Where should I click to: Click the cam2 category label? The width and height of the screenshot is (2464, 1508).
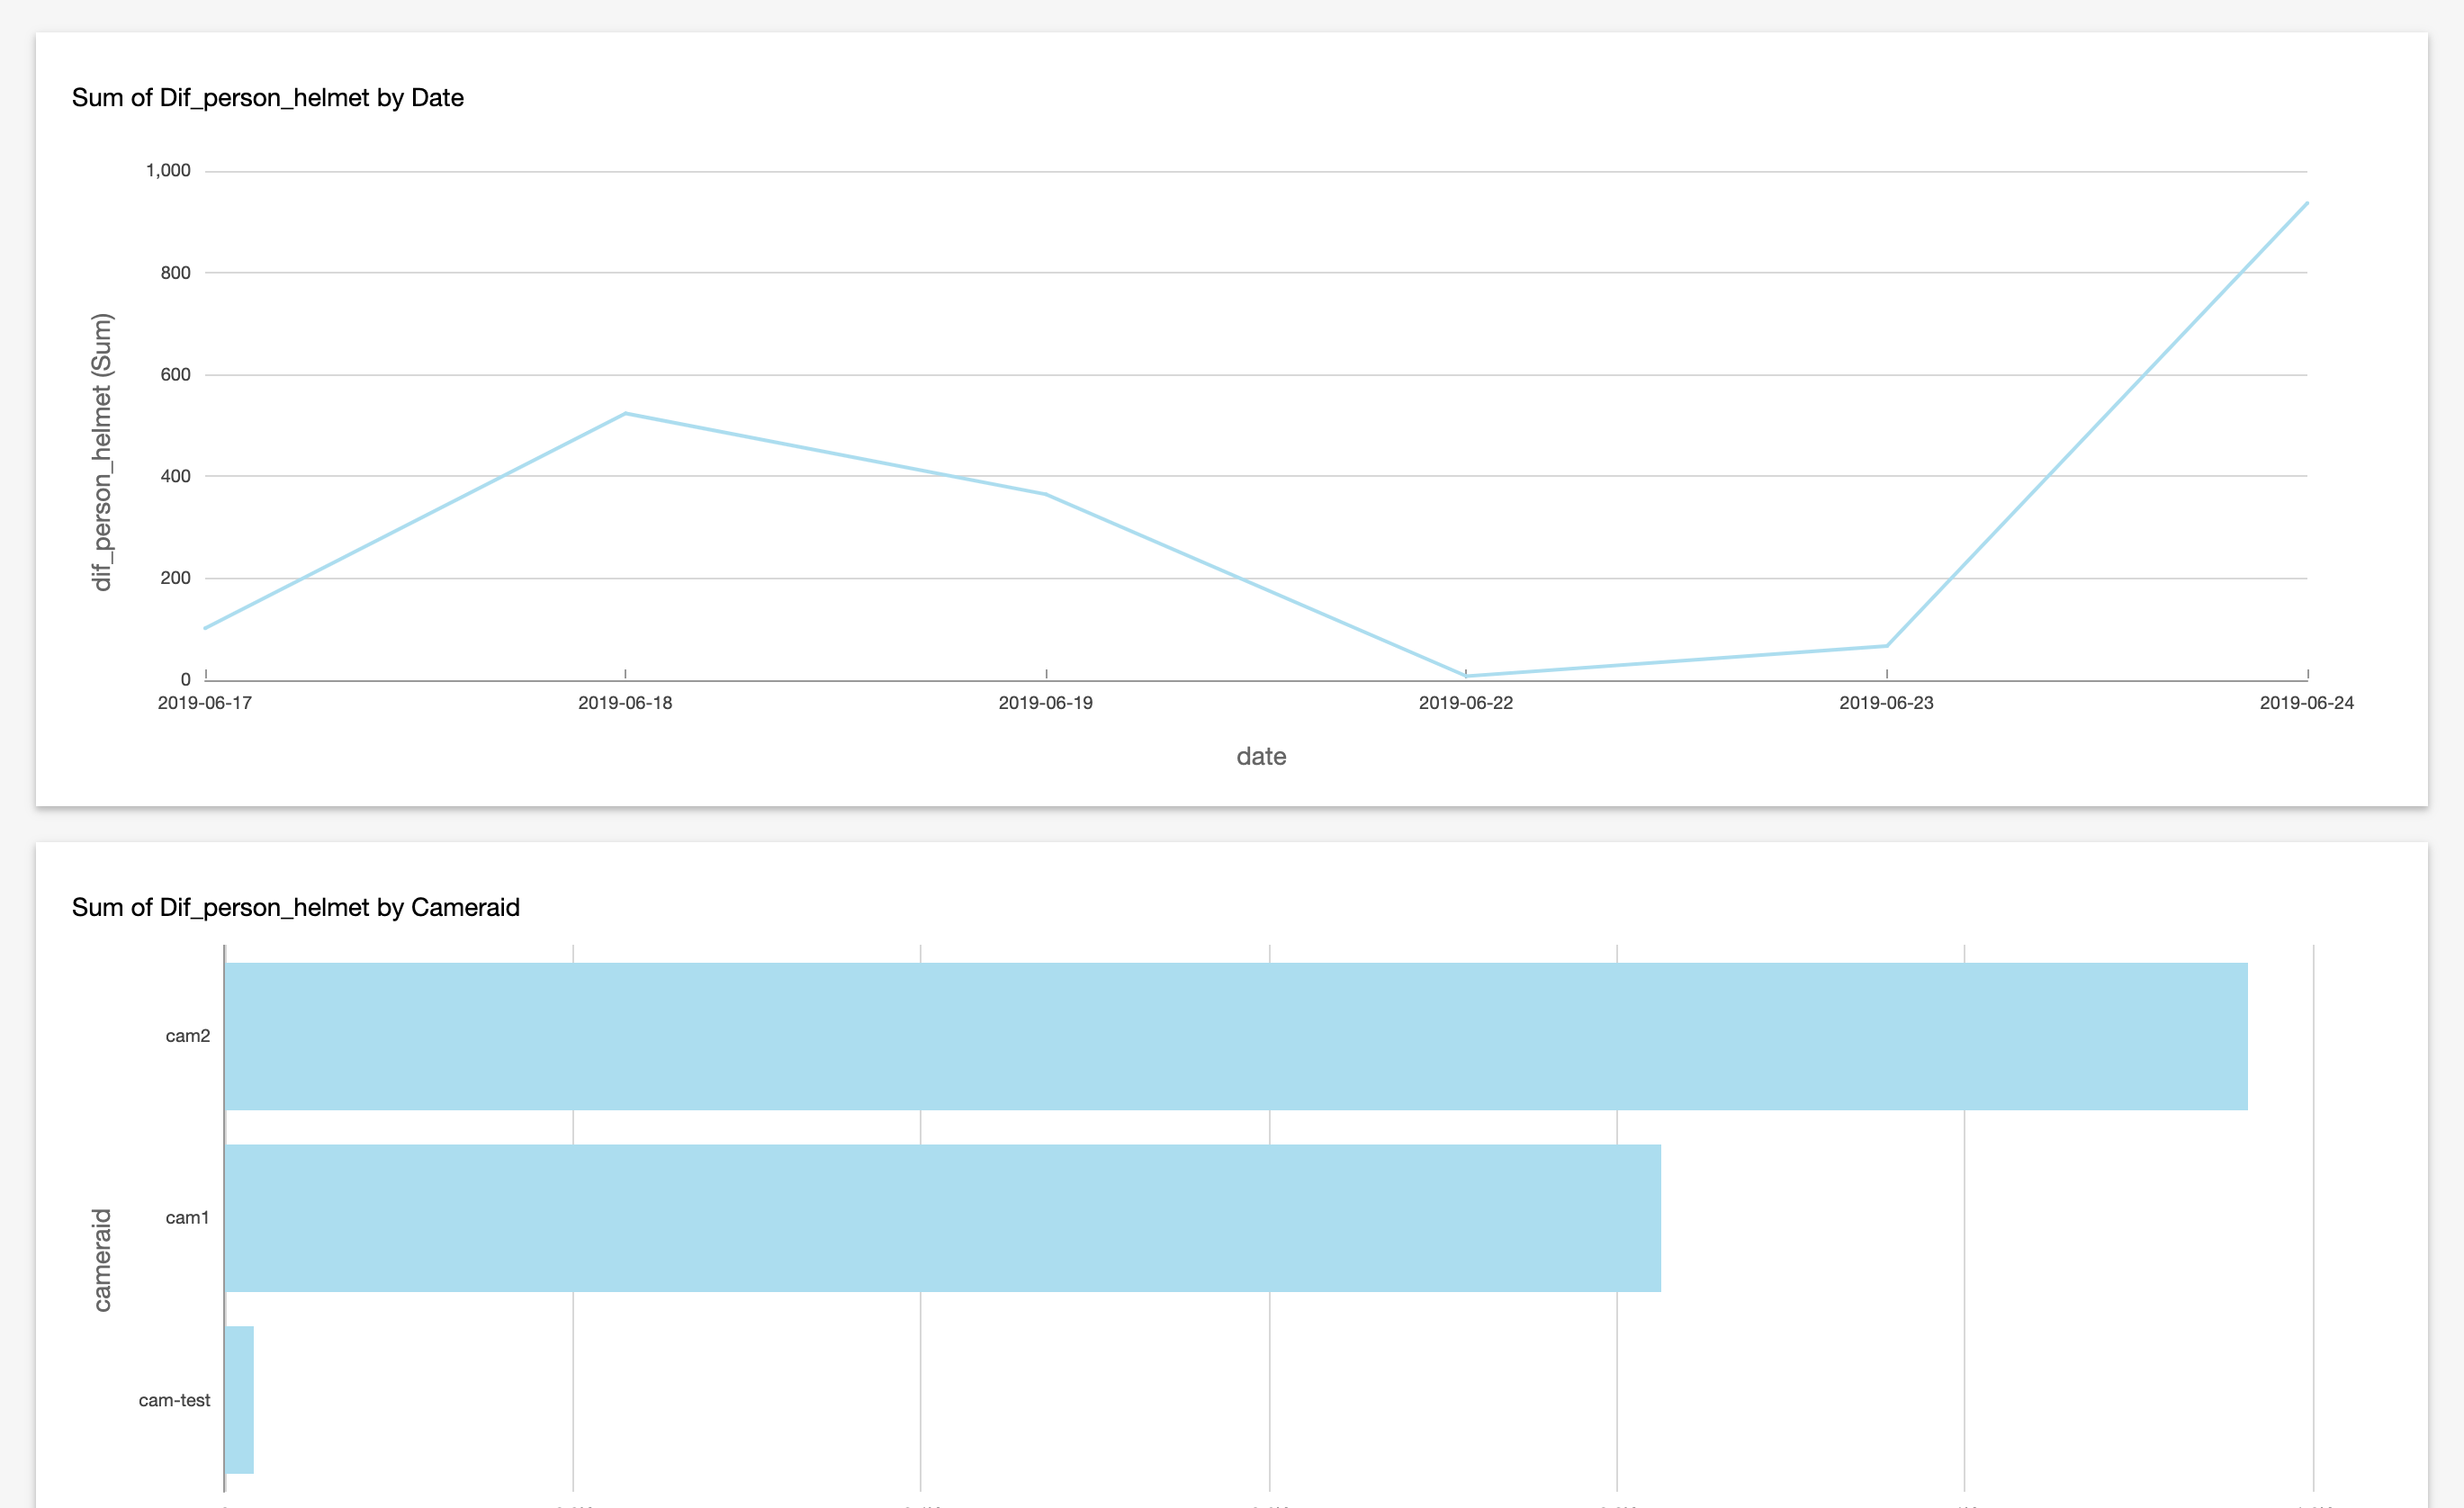[x=187, y=1036]
